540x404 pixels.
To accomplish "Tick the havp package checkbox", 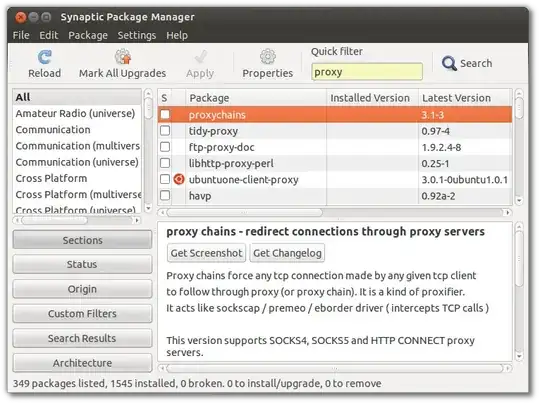I will [x=165, y=195].
